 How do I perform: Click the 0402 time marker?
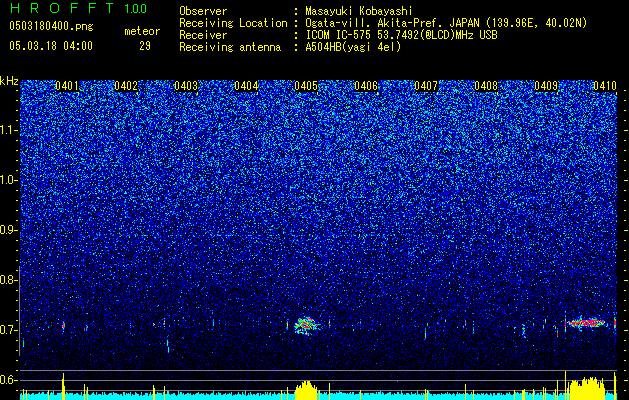126,86
